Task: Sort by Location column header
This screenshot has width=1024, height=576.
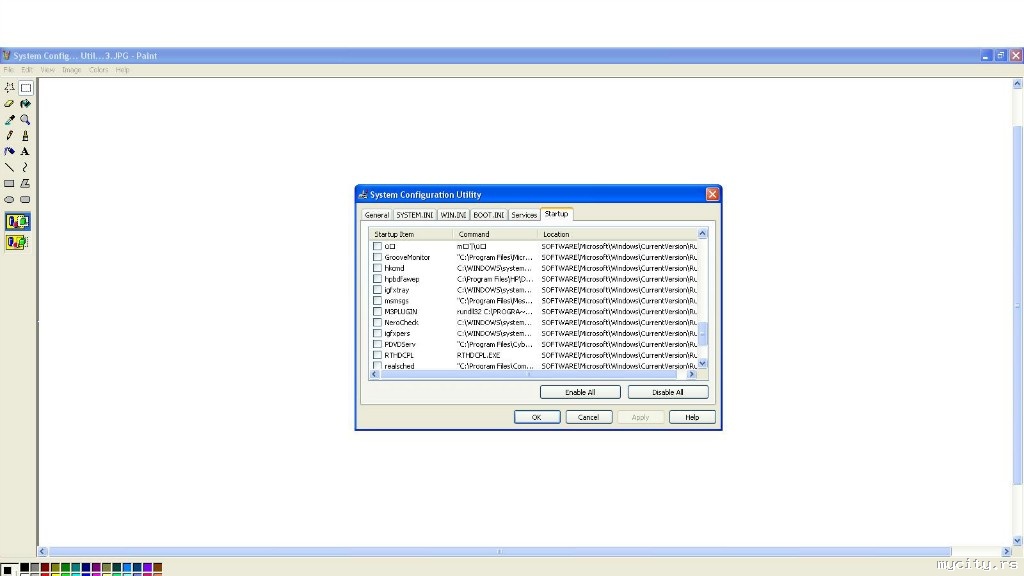Action: pyautogui.click(x=617, y=234)
